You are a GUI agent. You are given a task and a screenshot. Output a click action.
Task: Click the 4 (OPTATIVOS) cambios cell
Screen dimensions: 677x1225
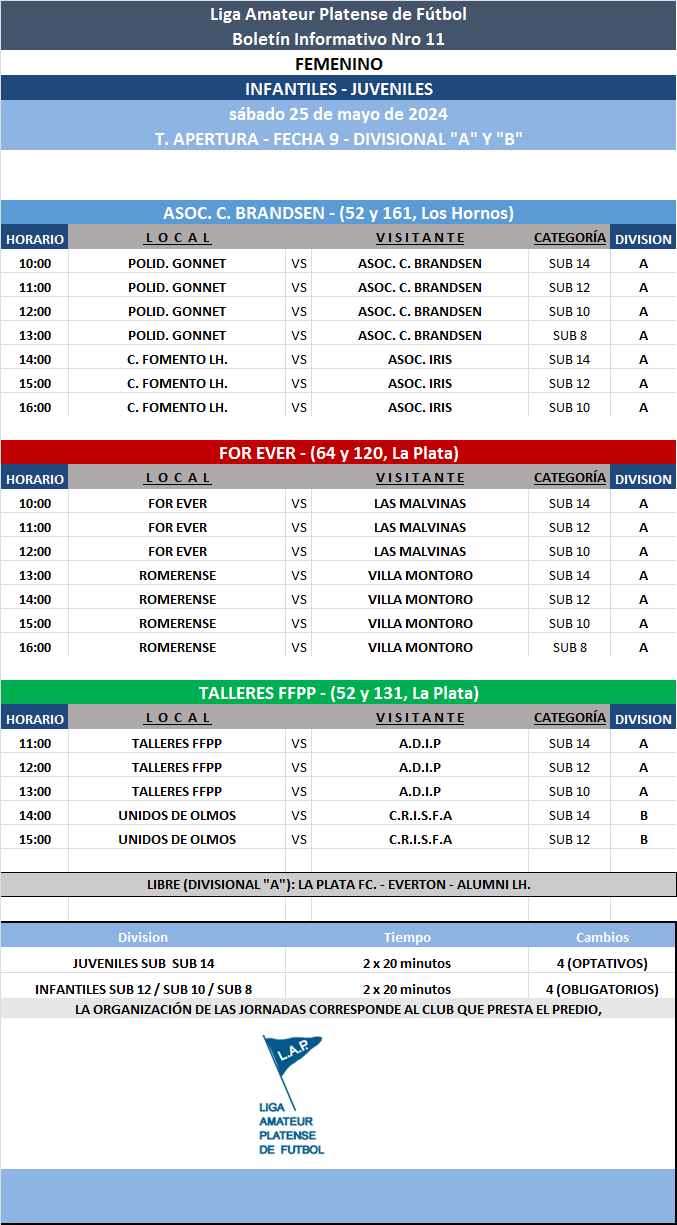(x=602, y=963)
